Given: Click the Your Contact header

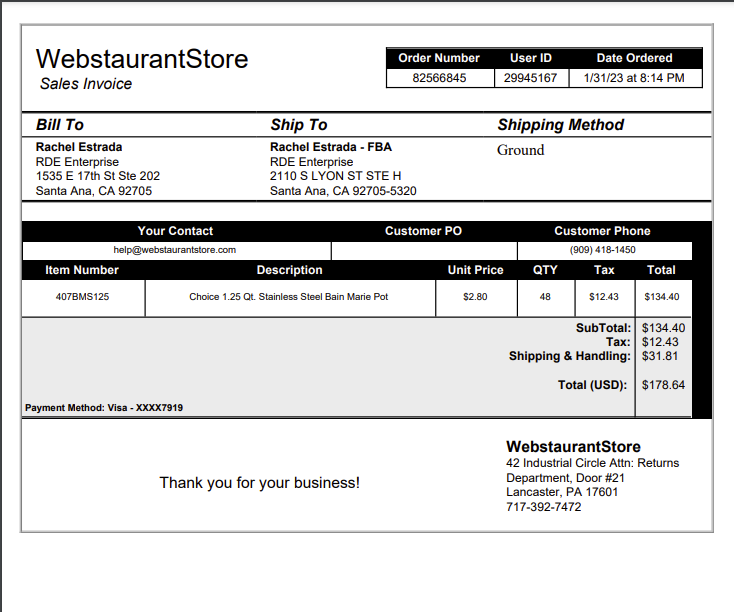Looking at the screenshot, I should click(175, 231).
